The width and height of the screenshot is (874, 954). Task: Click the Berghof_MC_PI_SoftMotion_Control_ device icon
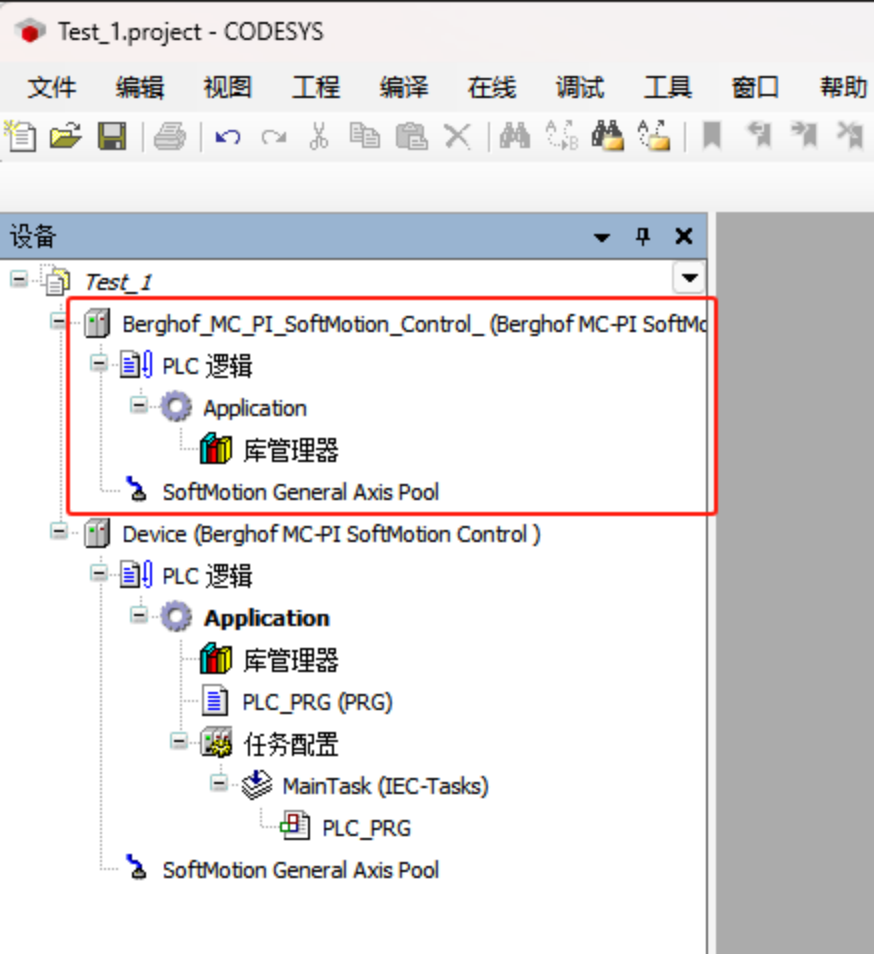pos(97,323)
